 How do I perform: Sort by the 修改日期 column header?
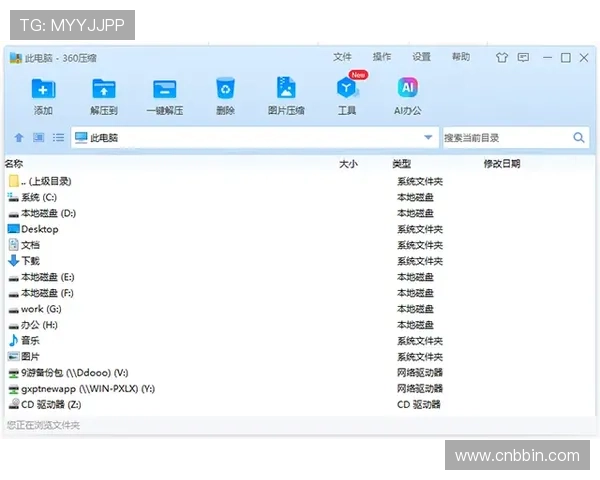click(x=502, y=164)
